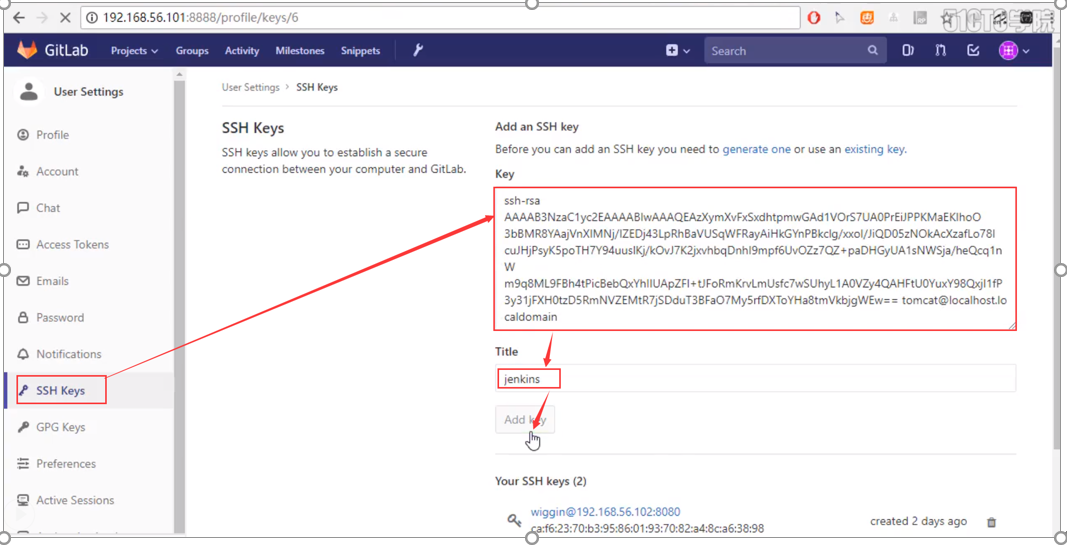Click the Password lock sidebar icon
Image resolution: width=1067 pixels, height=546 pixels.
click(x=23, y=317)
